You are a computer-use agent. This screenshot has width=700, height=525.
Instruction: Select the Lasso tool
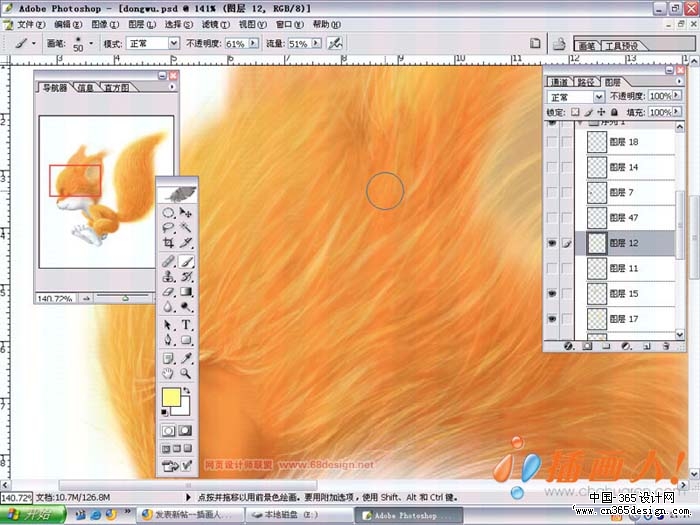coord(168,228)
